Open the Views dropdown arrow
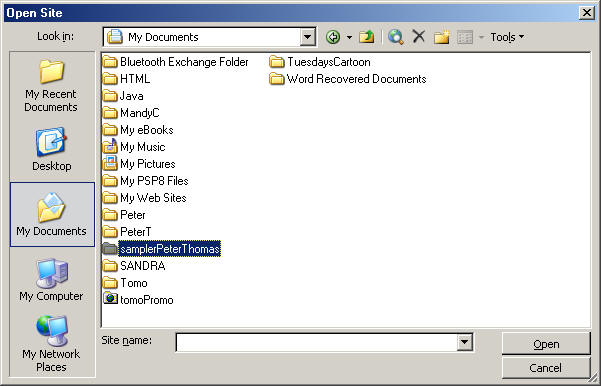601x386 pixels. pyautogui.click(x=481, y=37)
